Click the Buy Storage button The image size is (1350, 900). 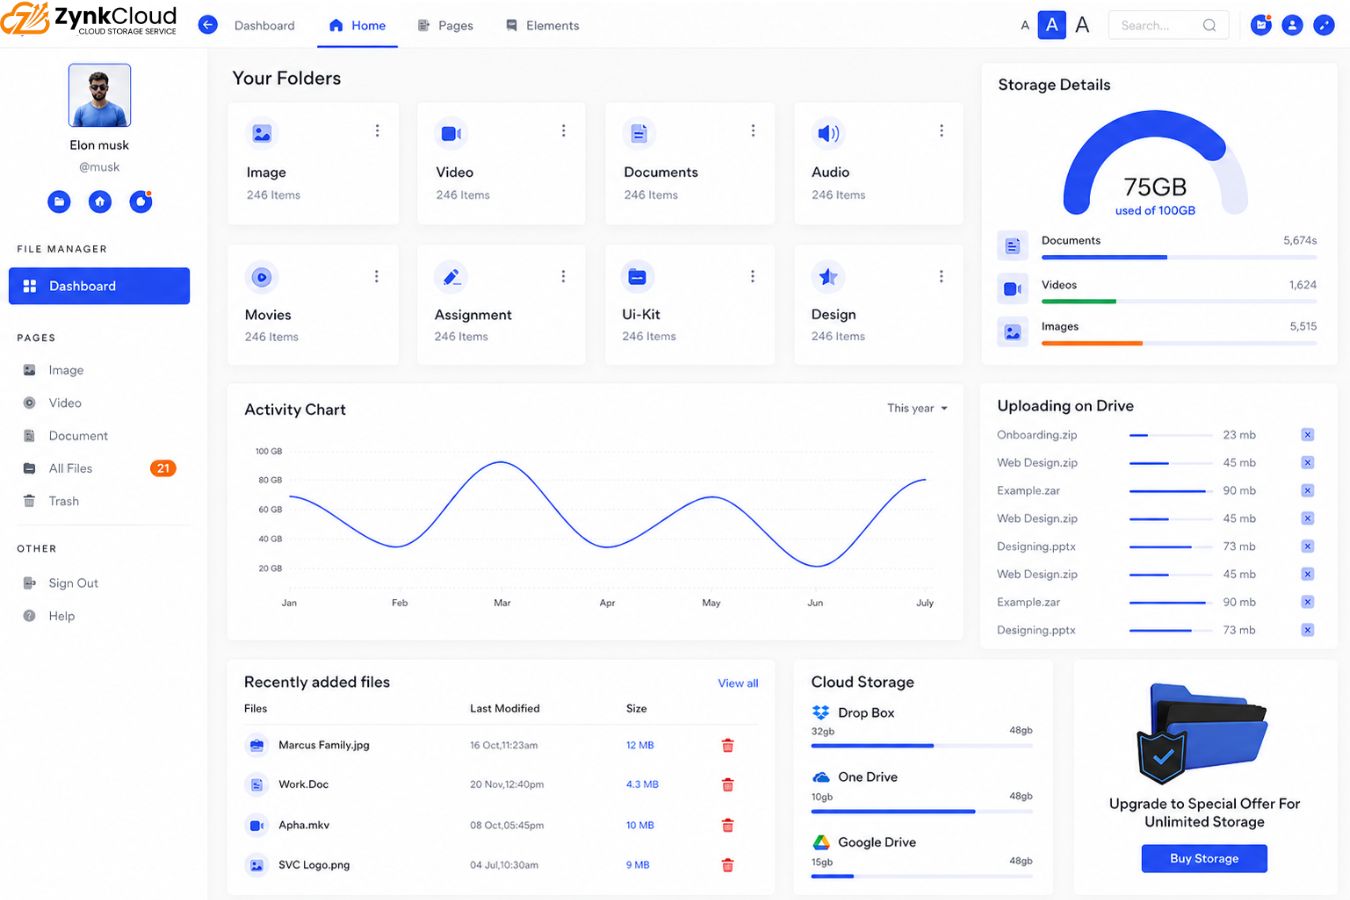[1204, 858]
